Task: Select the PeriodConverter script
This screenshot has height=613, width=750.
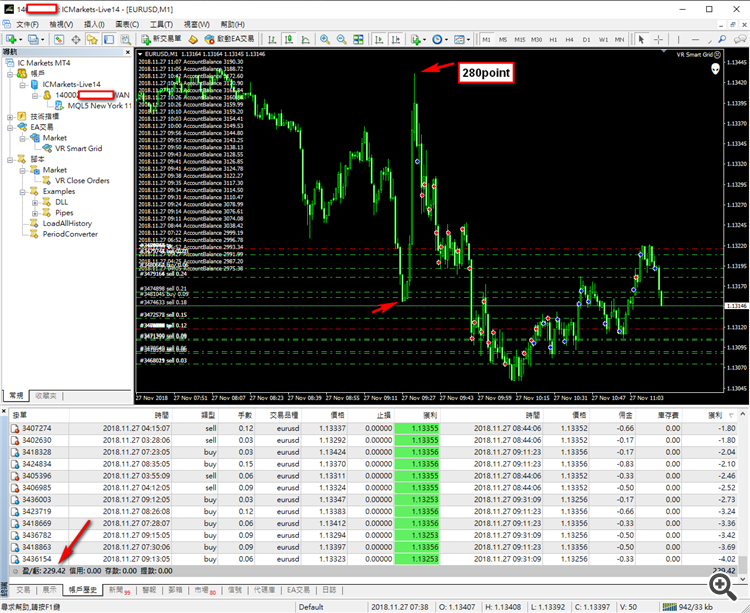Action: (x=70, y=234)
